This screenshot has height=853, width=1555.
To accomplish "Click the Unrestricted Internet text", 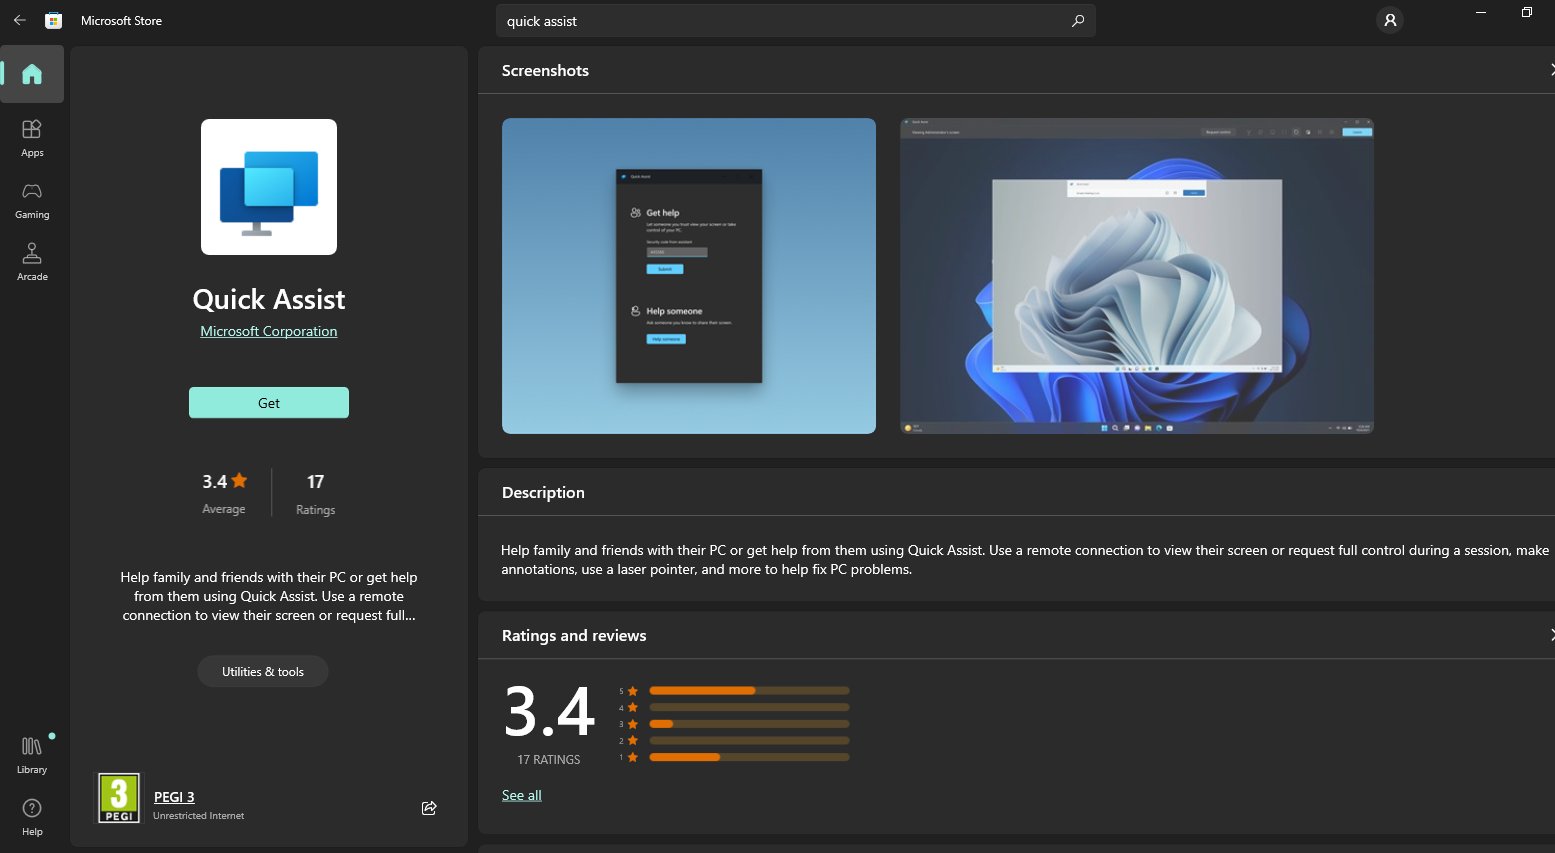I will coord(199,816).
